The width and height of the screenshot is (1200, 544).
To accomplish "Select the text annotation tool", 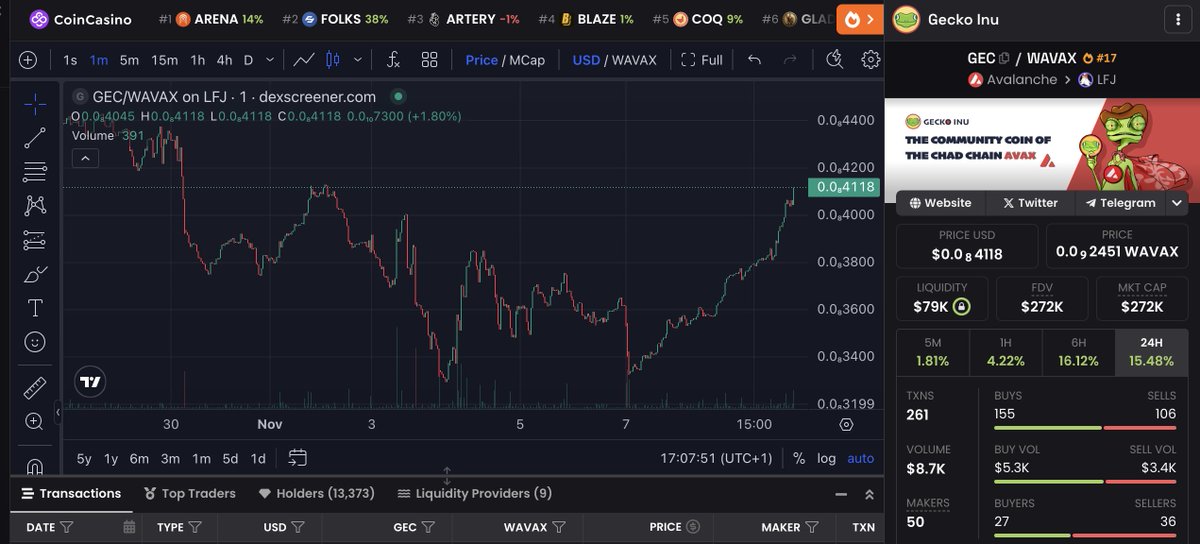I will [35, 308].
